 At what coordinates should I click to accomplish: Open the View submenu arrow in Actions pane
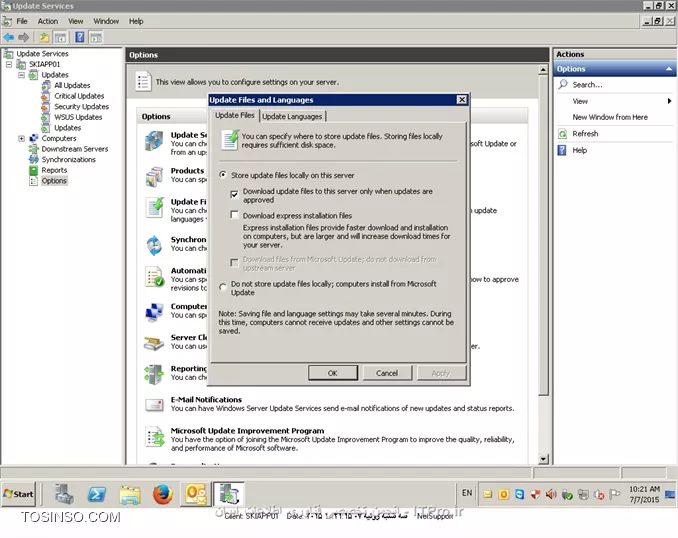(x=669, y=101)
